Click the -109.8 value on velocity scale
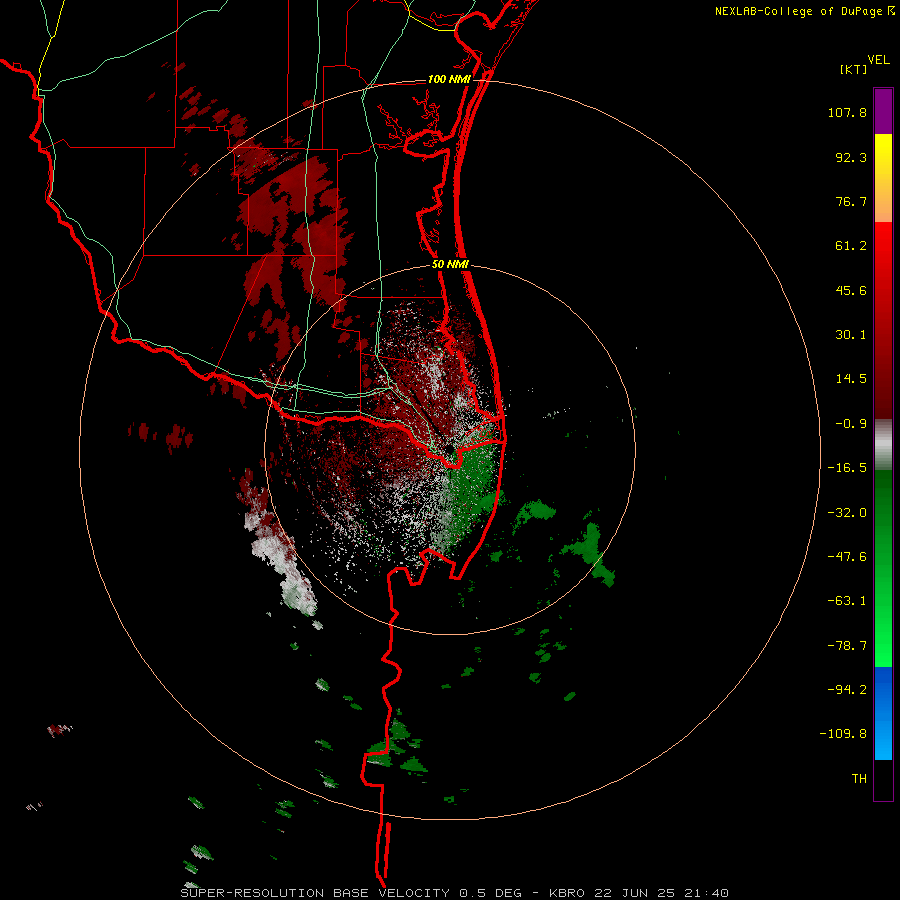The width and height of the screenshot is (900, 900). (843, 734)
